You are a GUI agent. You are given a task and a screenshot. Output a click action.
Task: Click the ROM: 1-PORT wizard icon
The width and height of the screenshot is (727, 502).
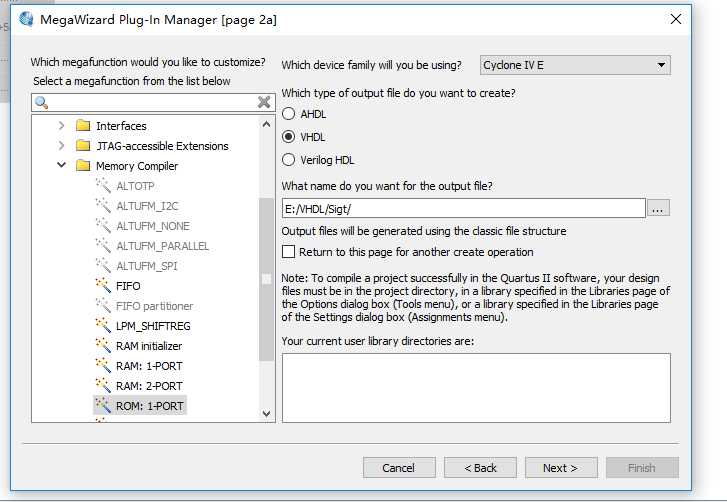click(103, 405)
